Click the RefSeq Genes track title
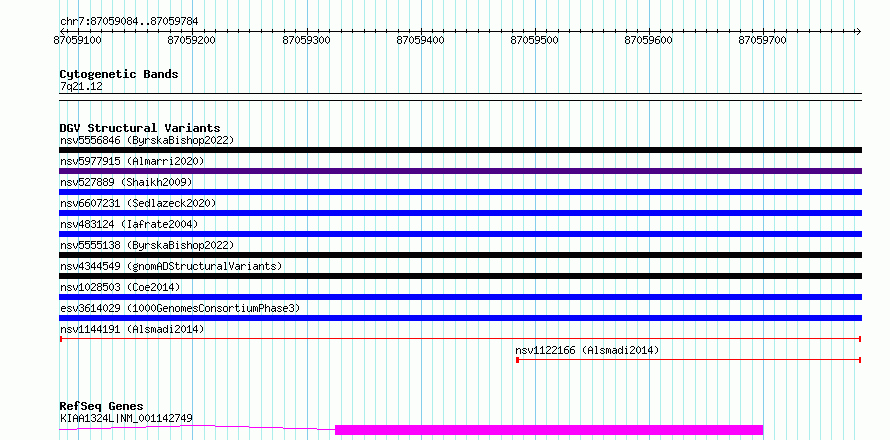The image size is (890, 440). click(x=101, y=406)
